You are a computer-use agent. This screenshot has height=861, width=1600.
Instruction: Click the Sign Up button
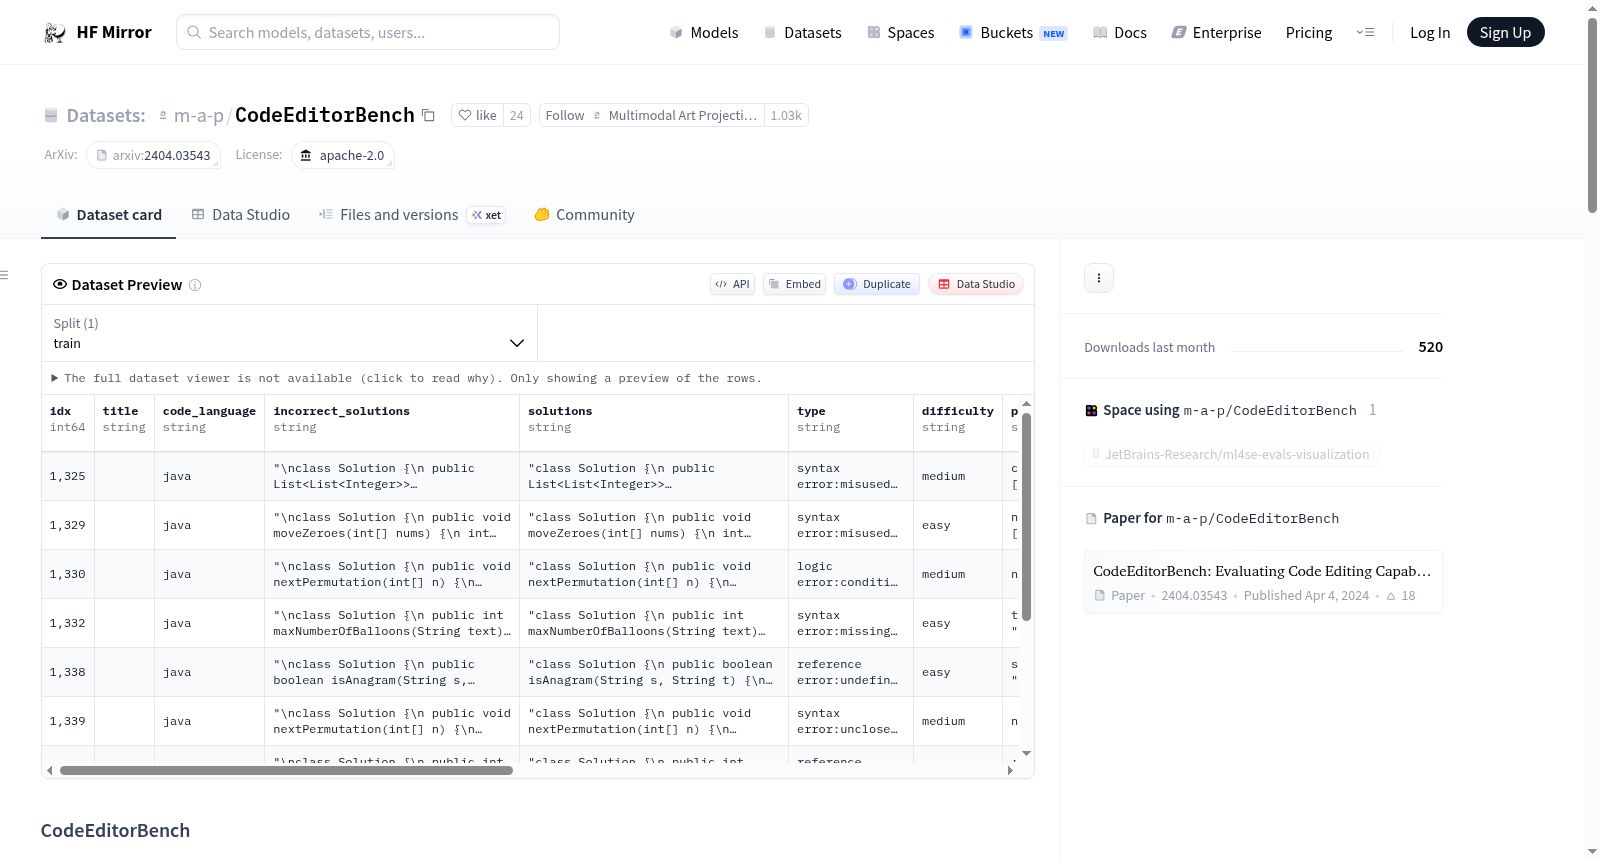(x=1505, y=32)
